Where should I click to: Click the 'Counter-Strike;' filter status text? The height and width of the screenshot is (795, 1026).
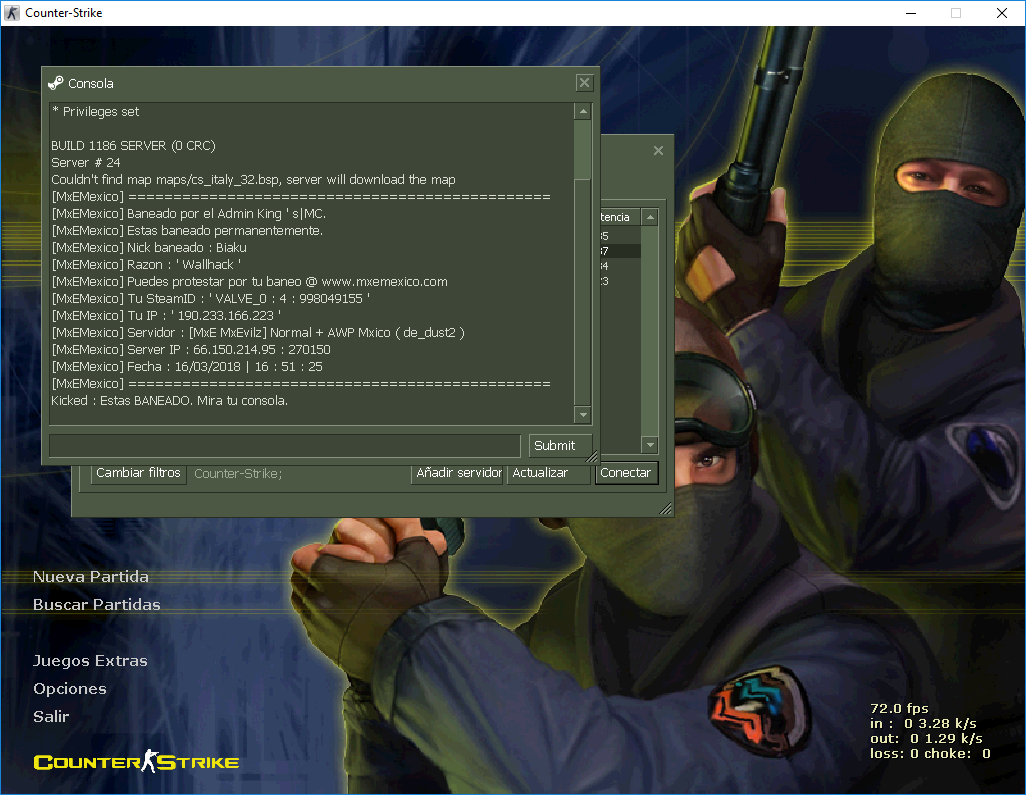coord(238,474)
